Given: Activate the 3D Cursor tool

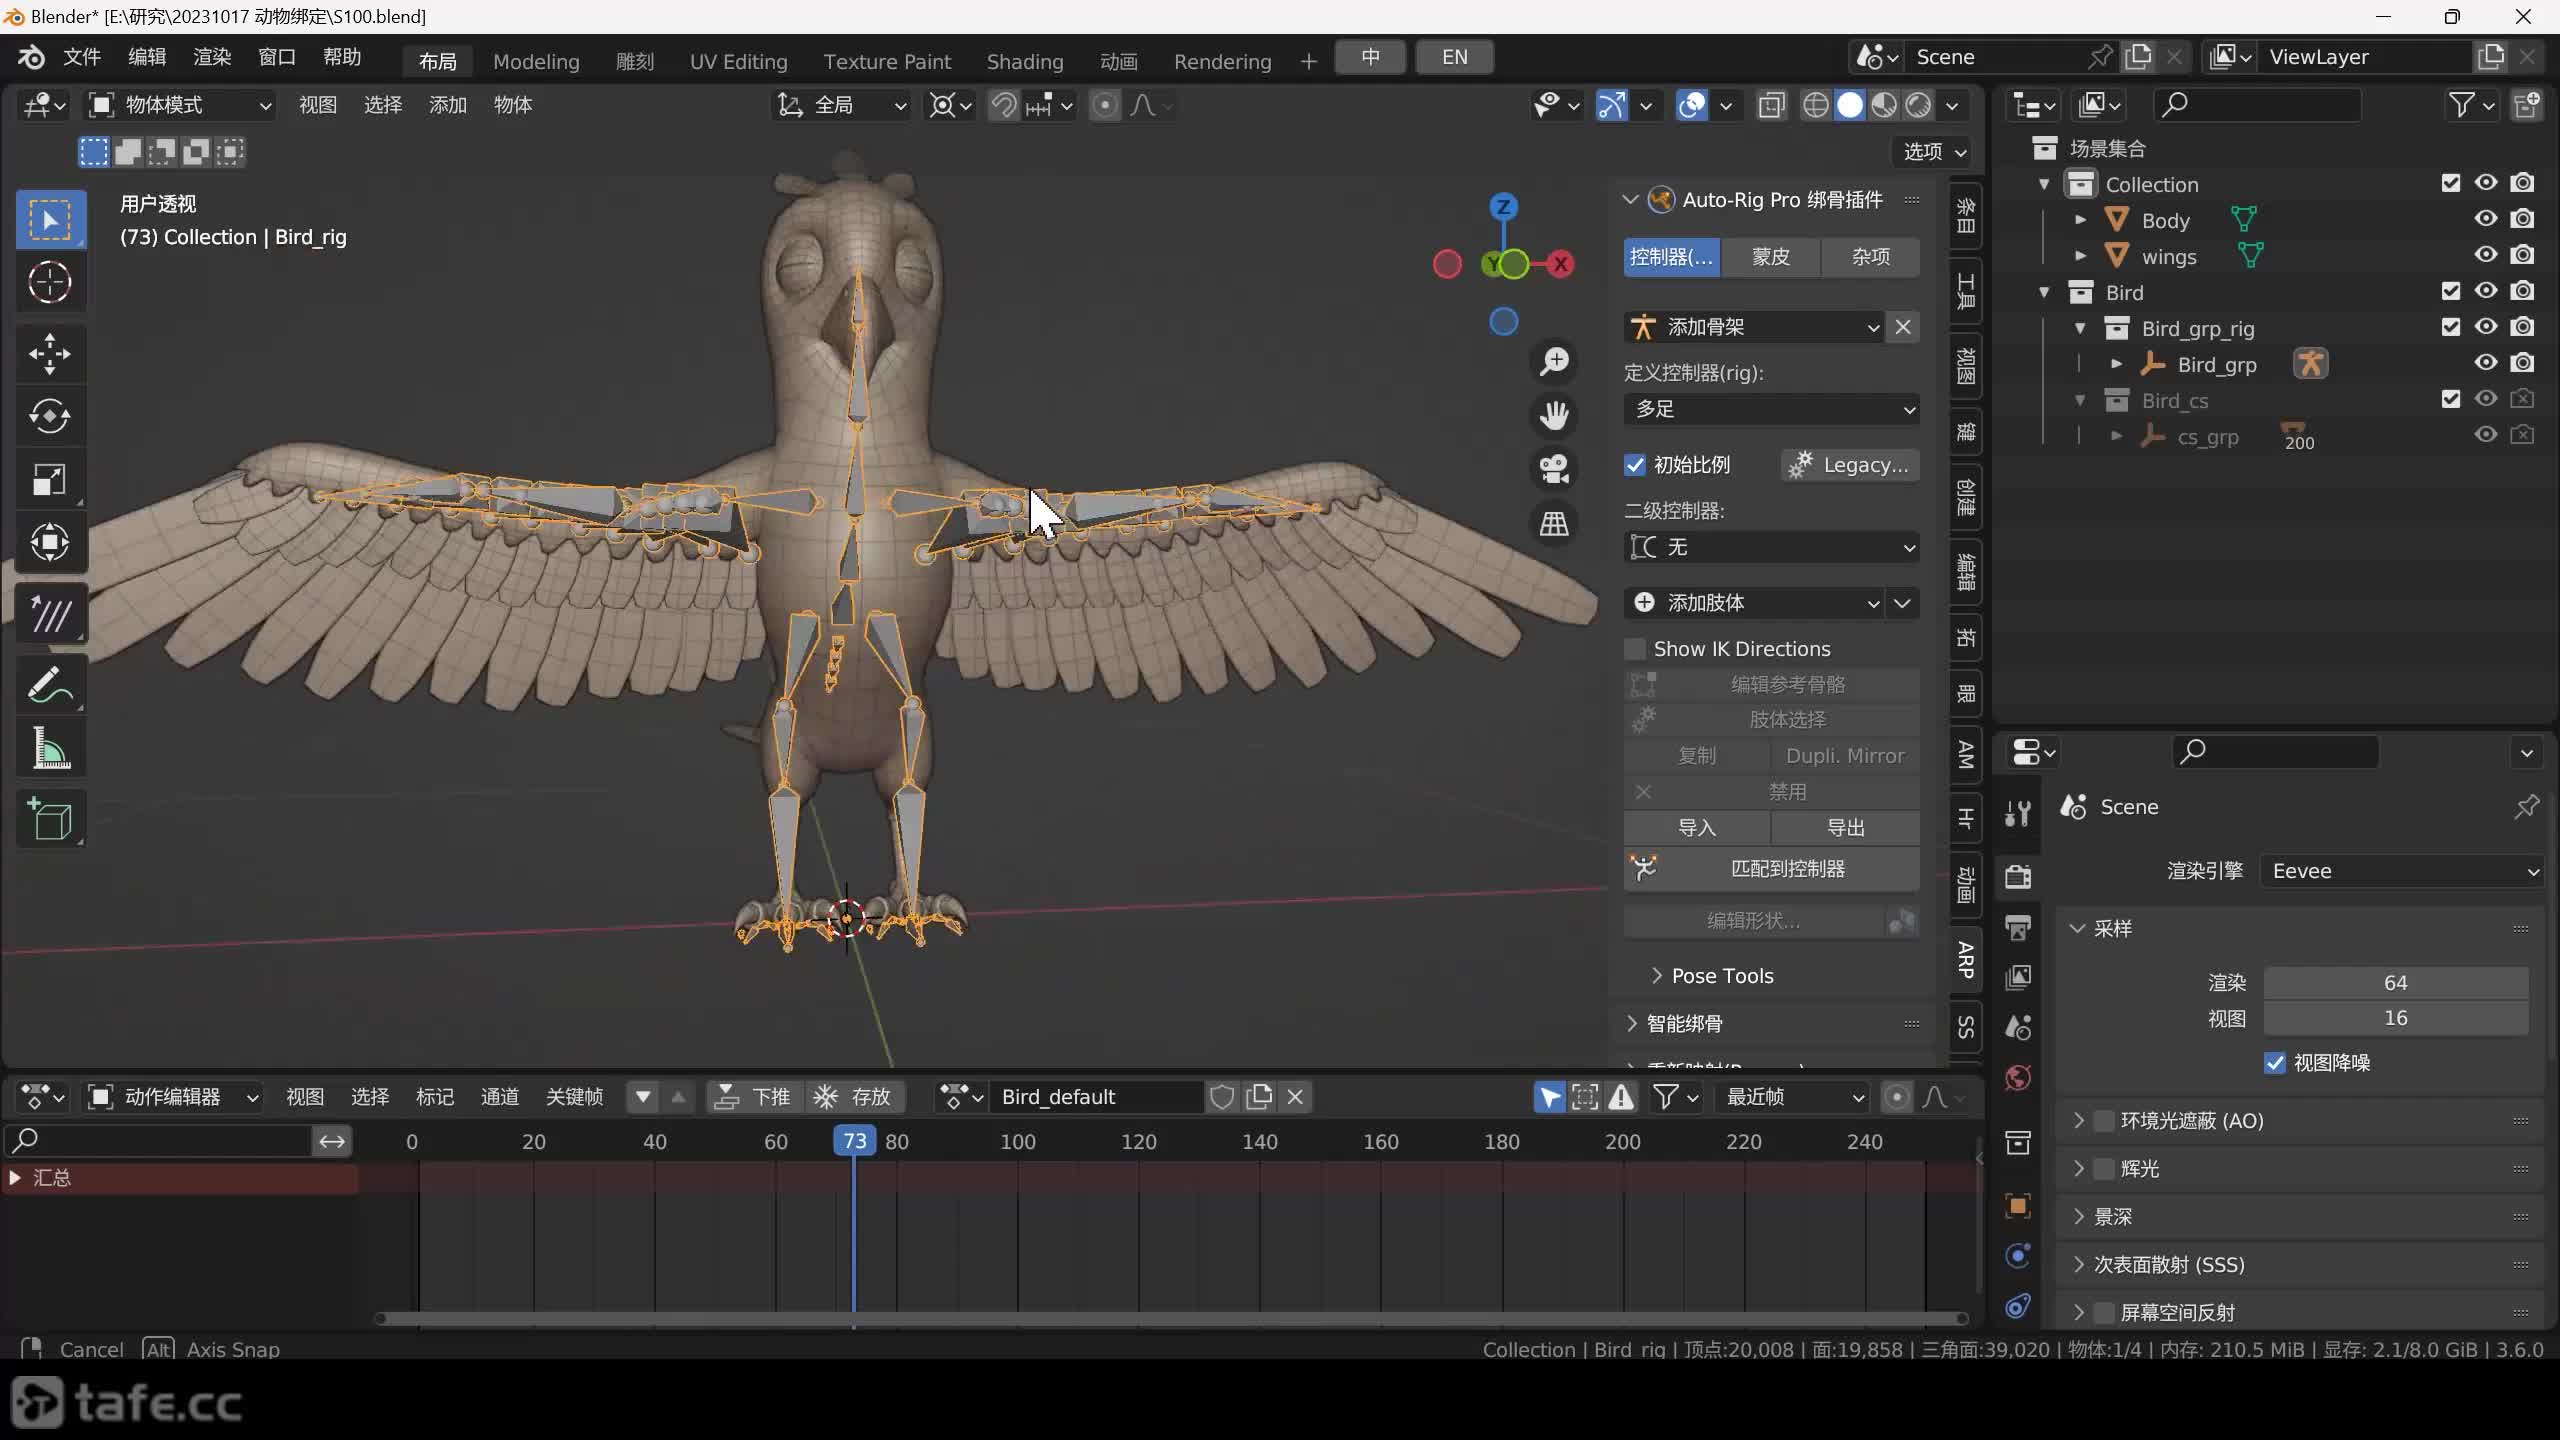Looking at the screenshot, I should coord(50,283).
